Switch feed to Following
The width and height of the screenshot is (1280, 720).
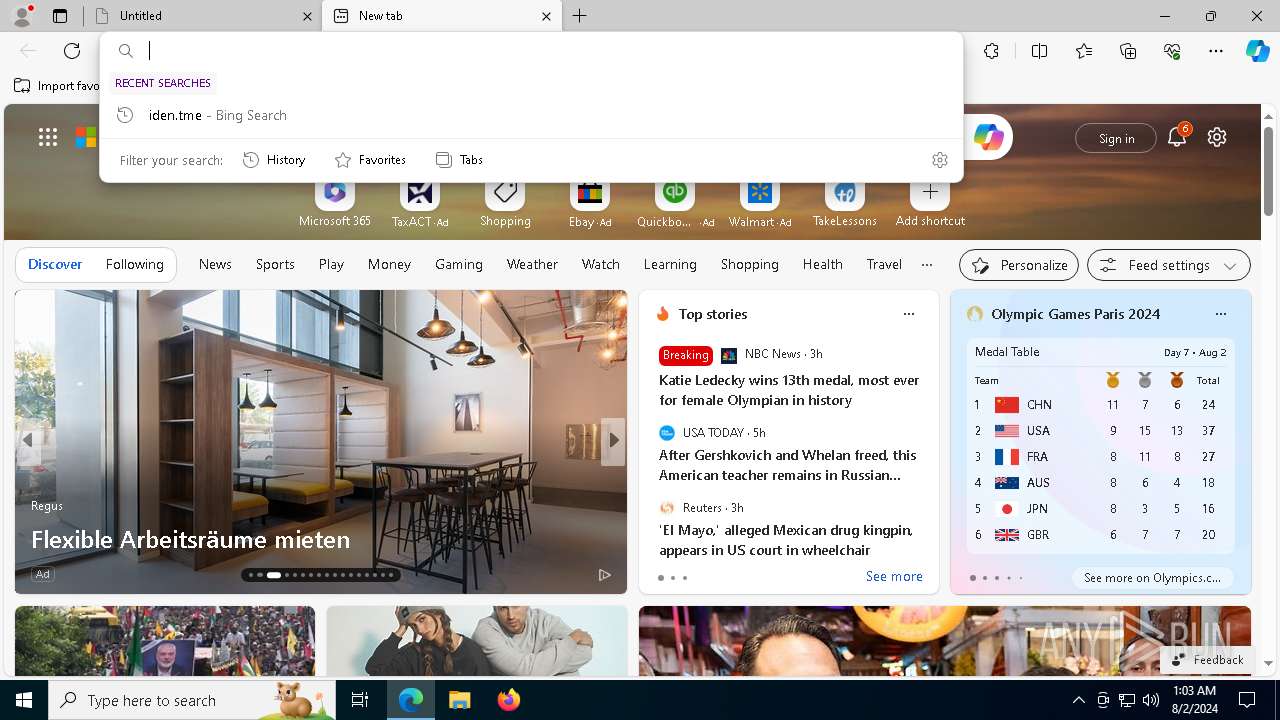pos(134,264)
